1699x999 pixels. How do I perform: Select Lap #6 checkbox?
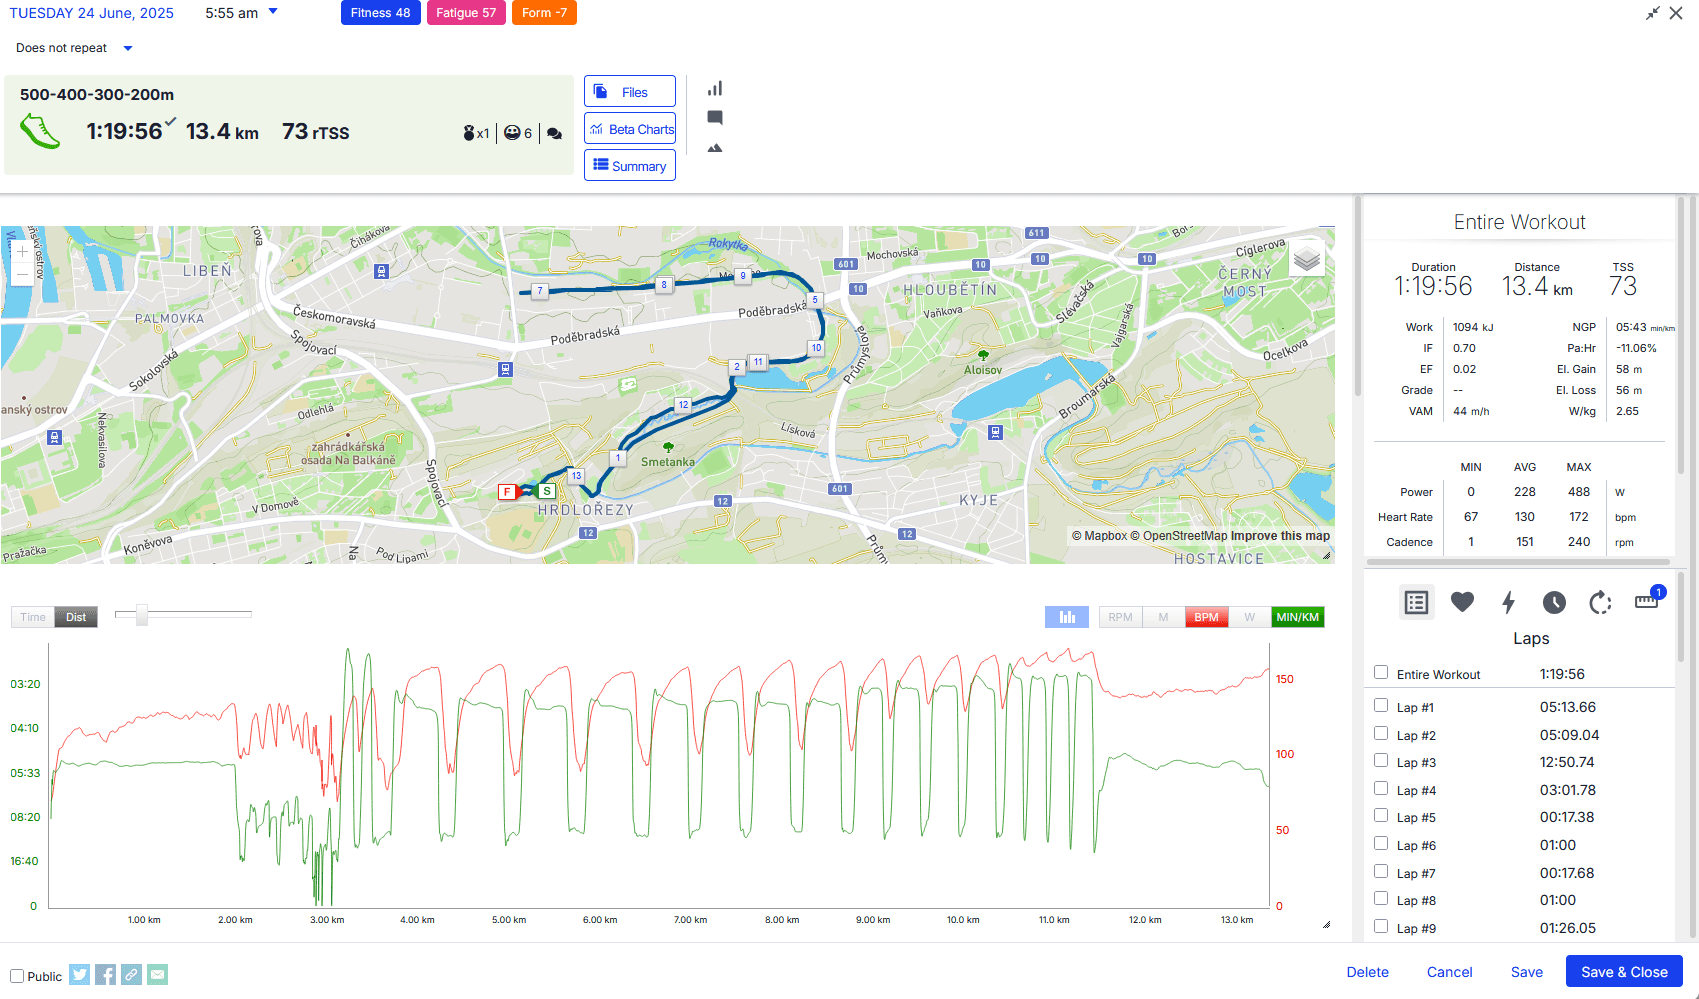(1381, 844)
